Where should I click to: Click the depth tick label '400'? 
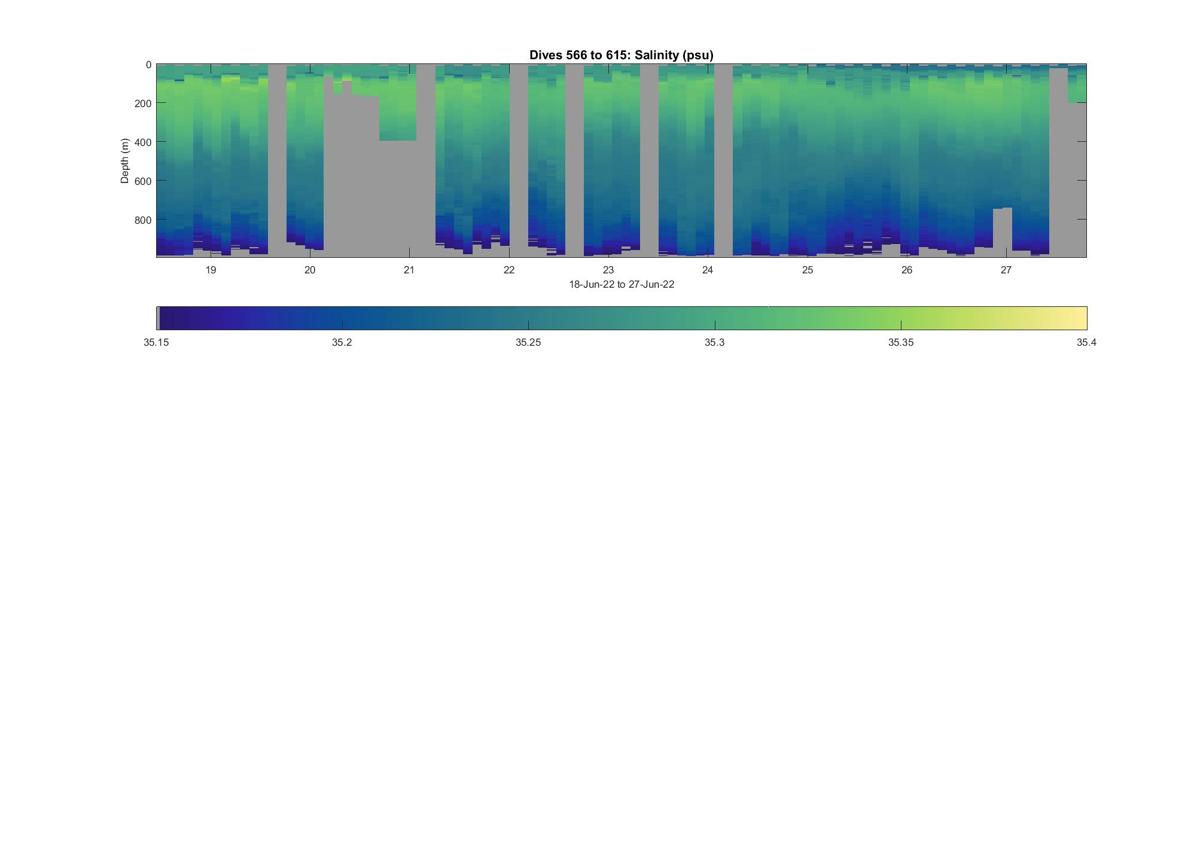click(143, 142)
